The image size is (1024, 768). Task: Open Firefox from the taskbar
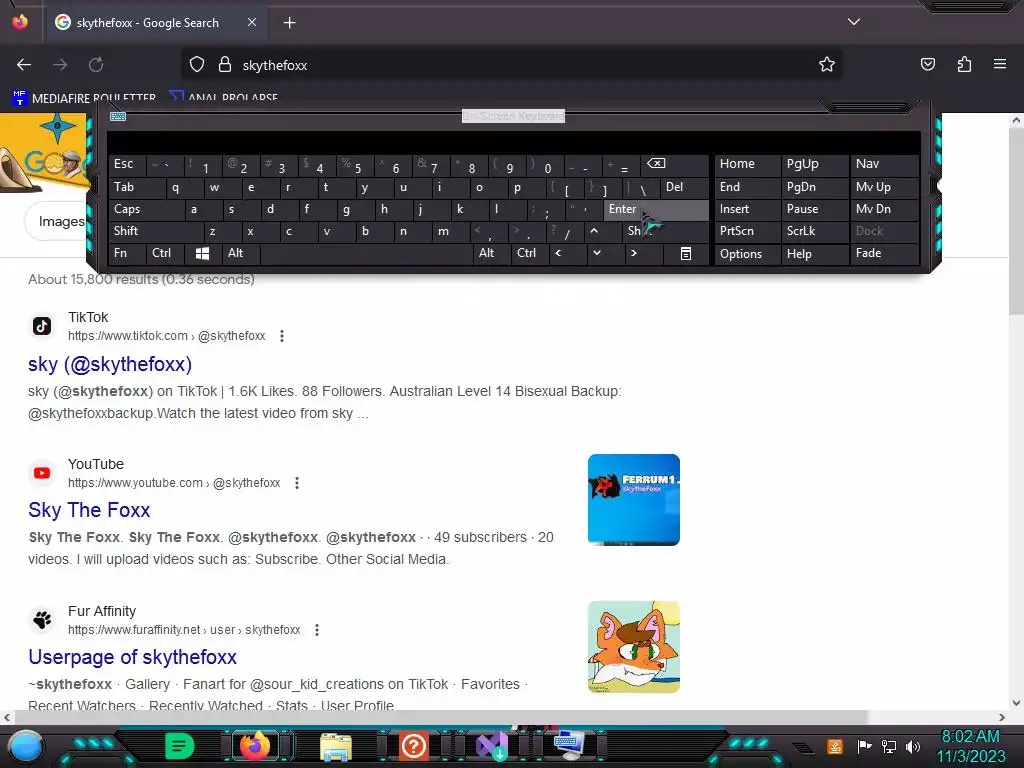coord(255,746)
